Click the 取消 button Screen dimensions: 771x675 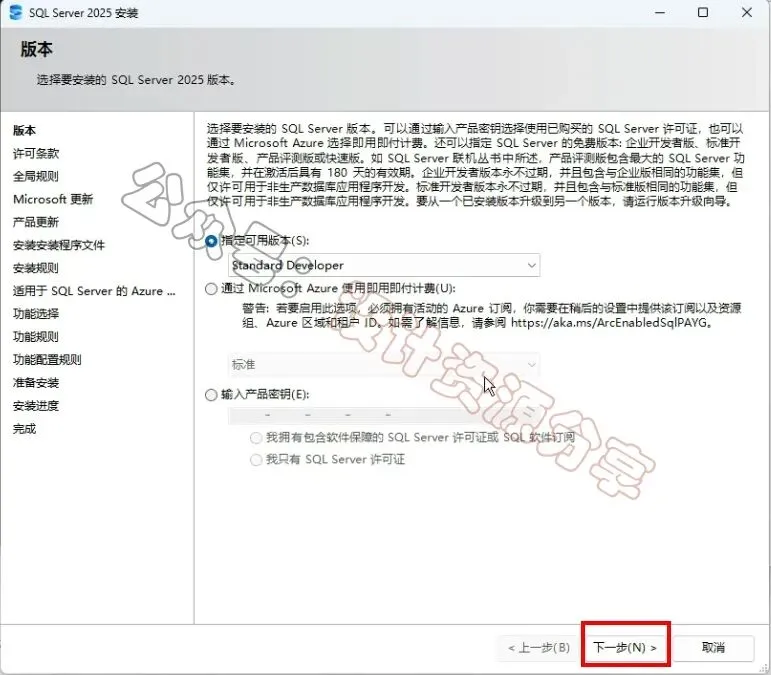713,647
